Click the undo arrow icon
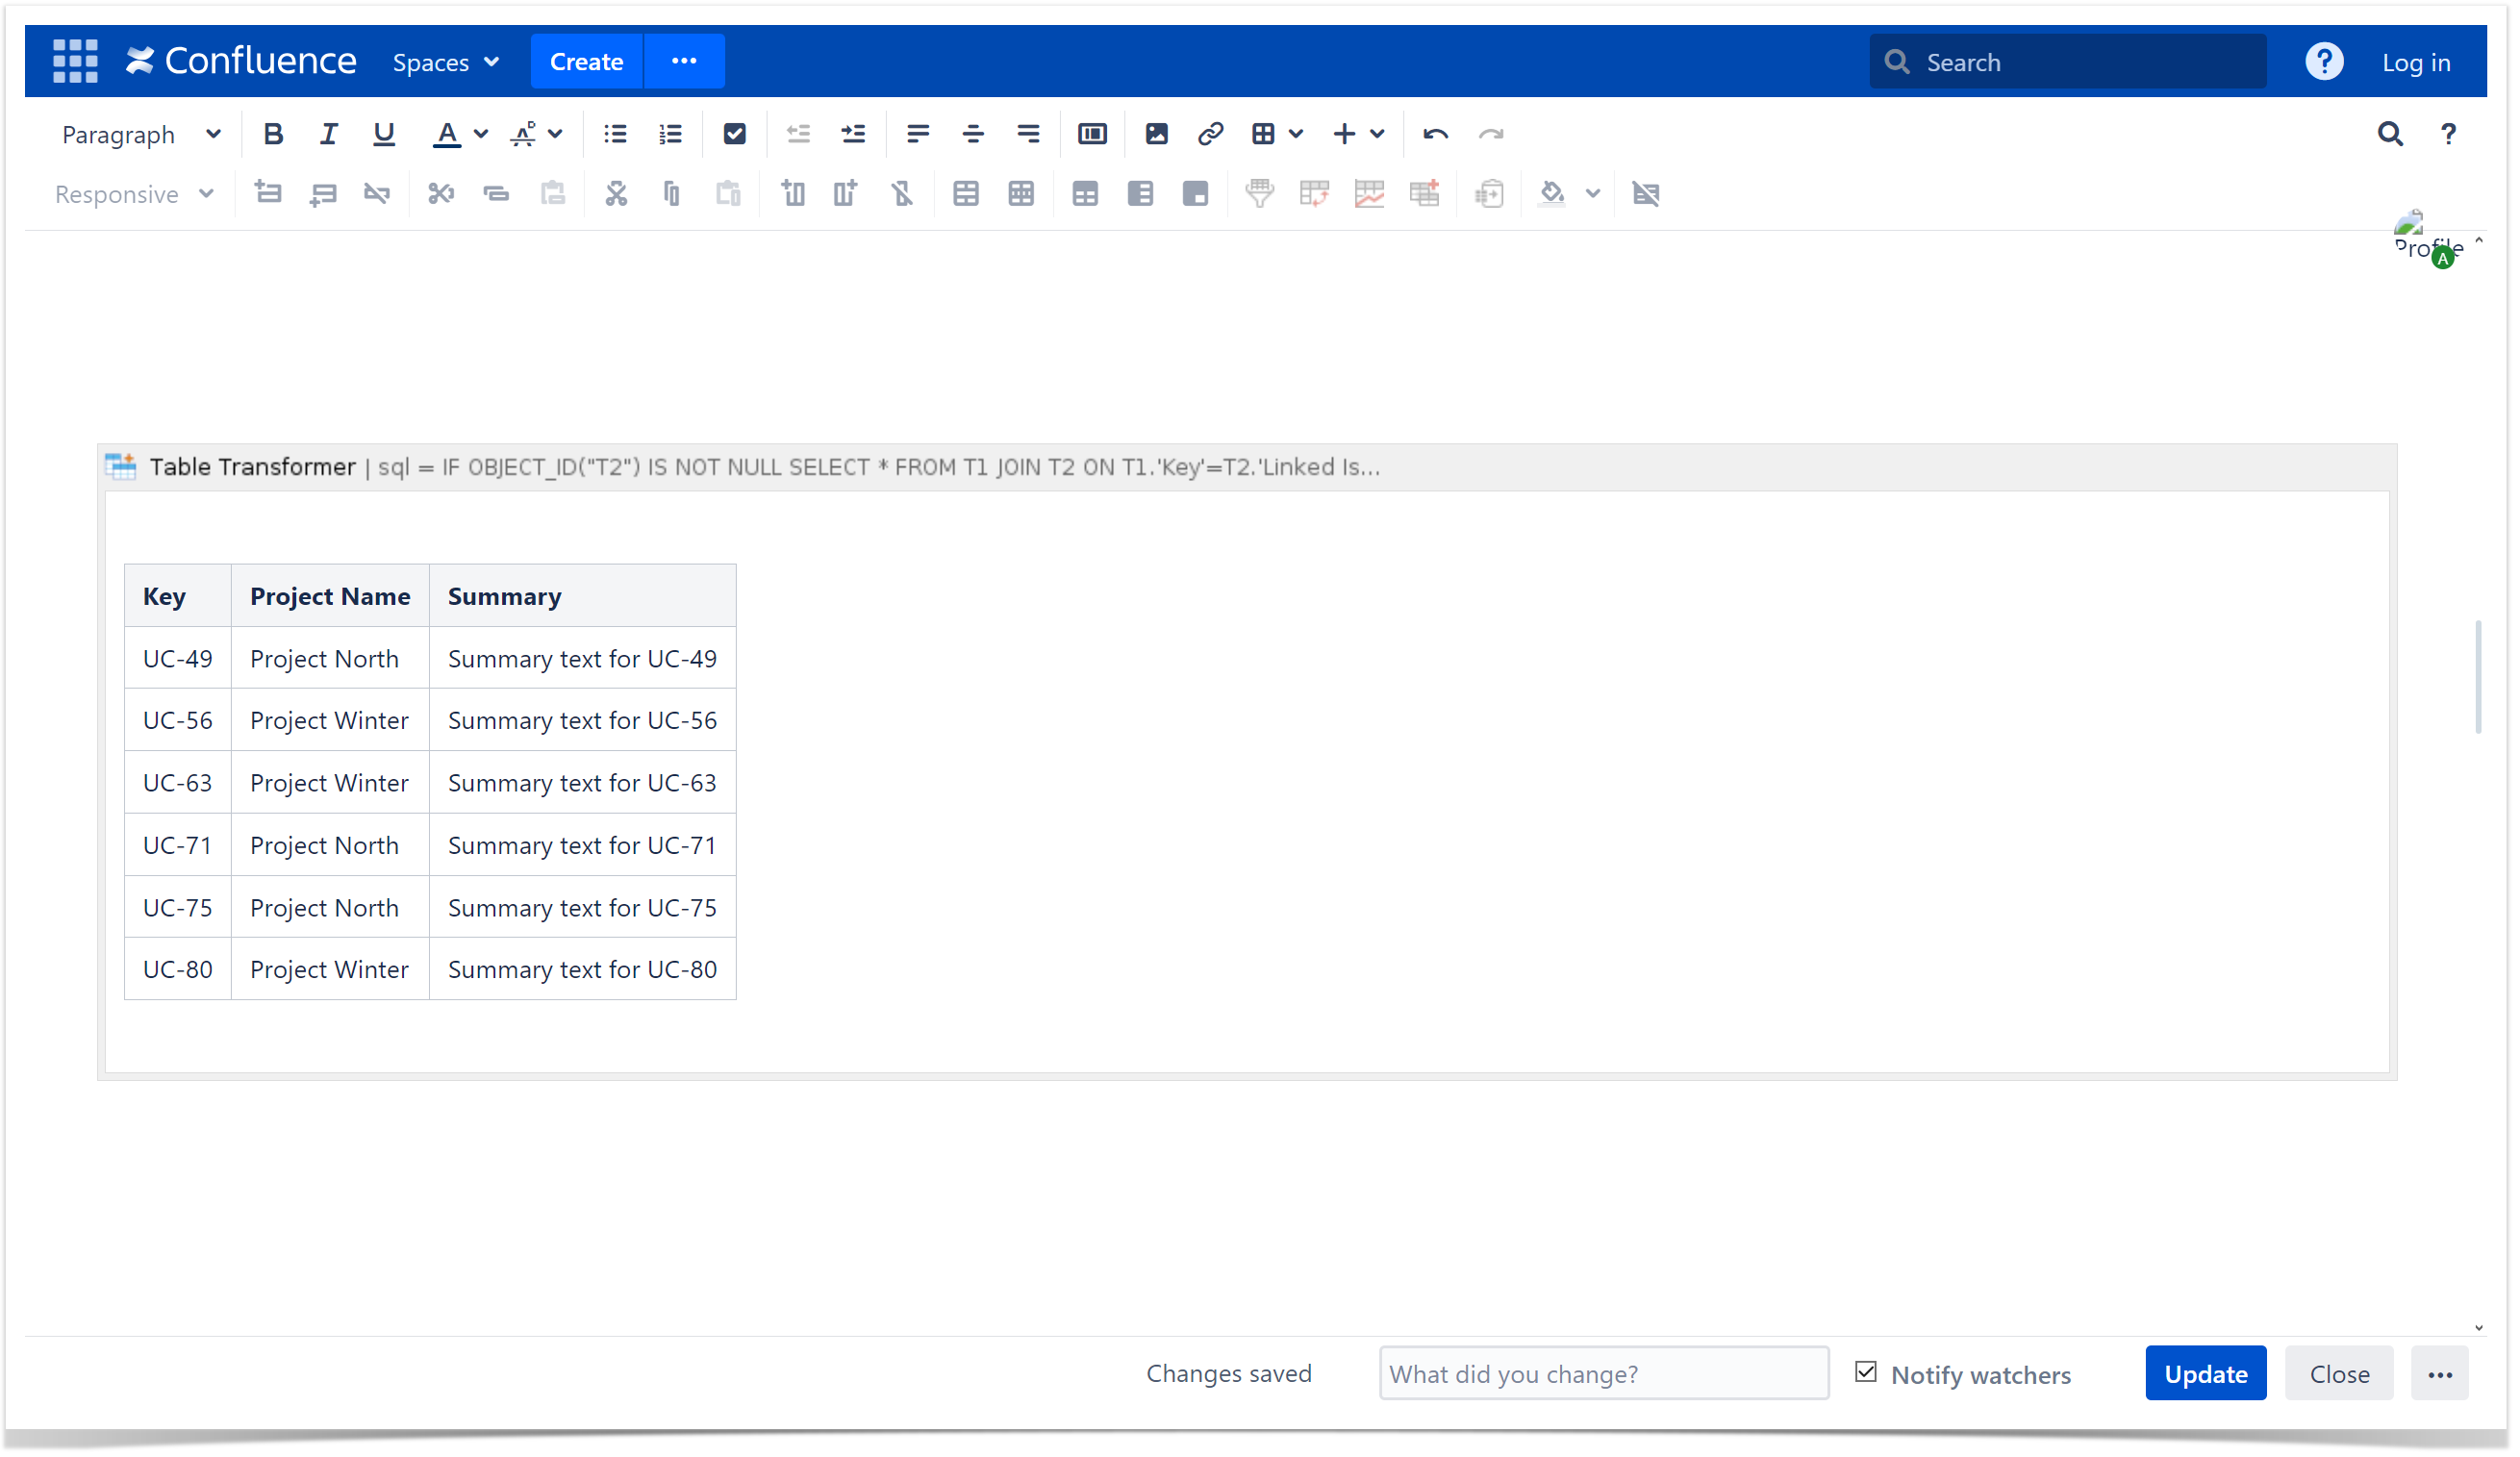 tap(1435, 134)
